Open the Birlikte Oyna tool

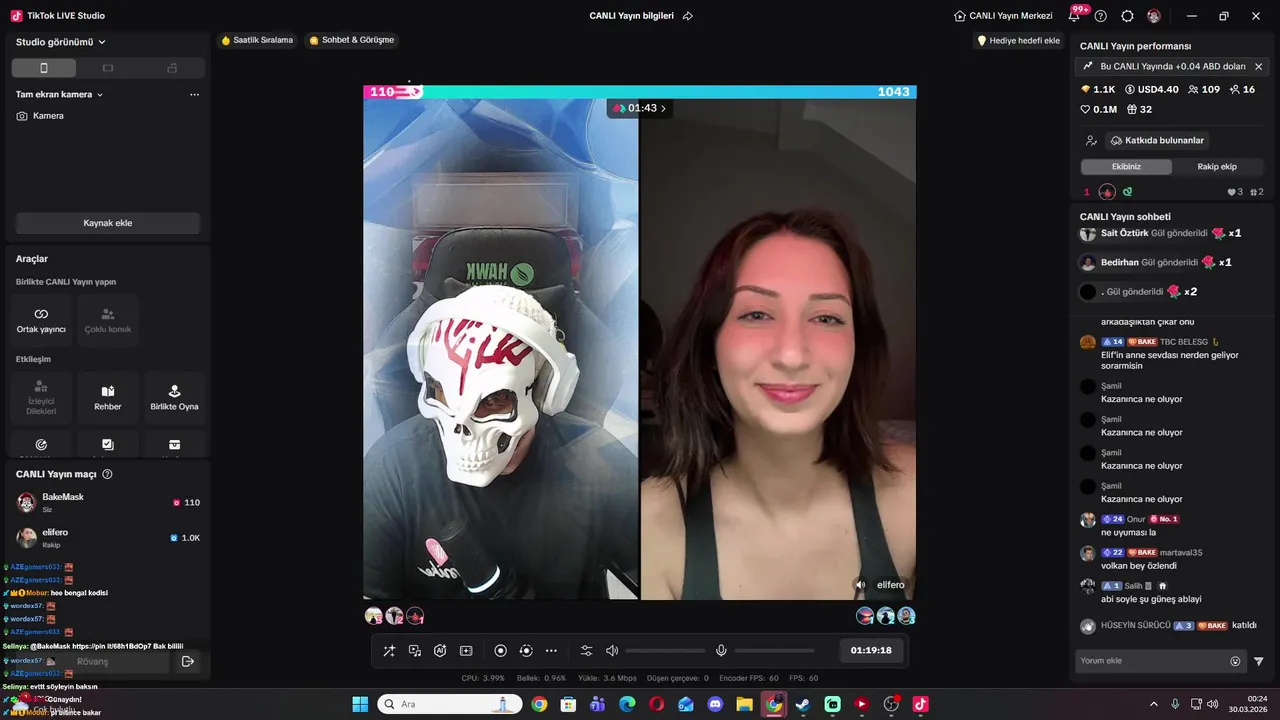click(174, 397)
